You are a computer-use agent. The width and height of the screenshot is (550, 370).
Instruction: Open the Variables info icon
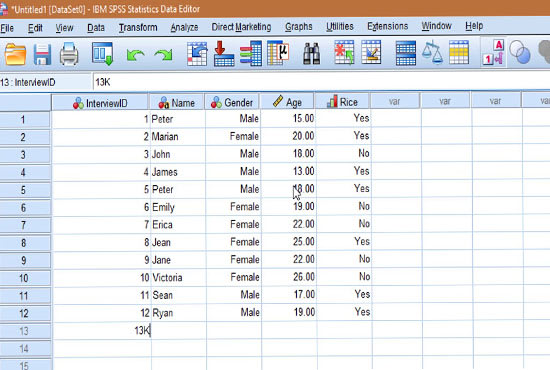tap(250, 54)
